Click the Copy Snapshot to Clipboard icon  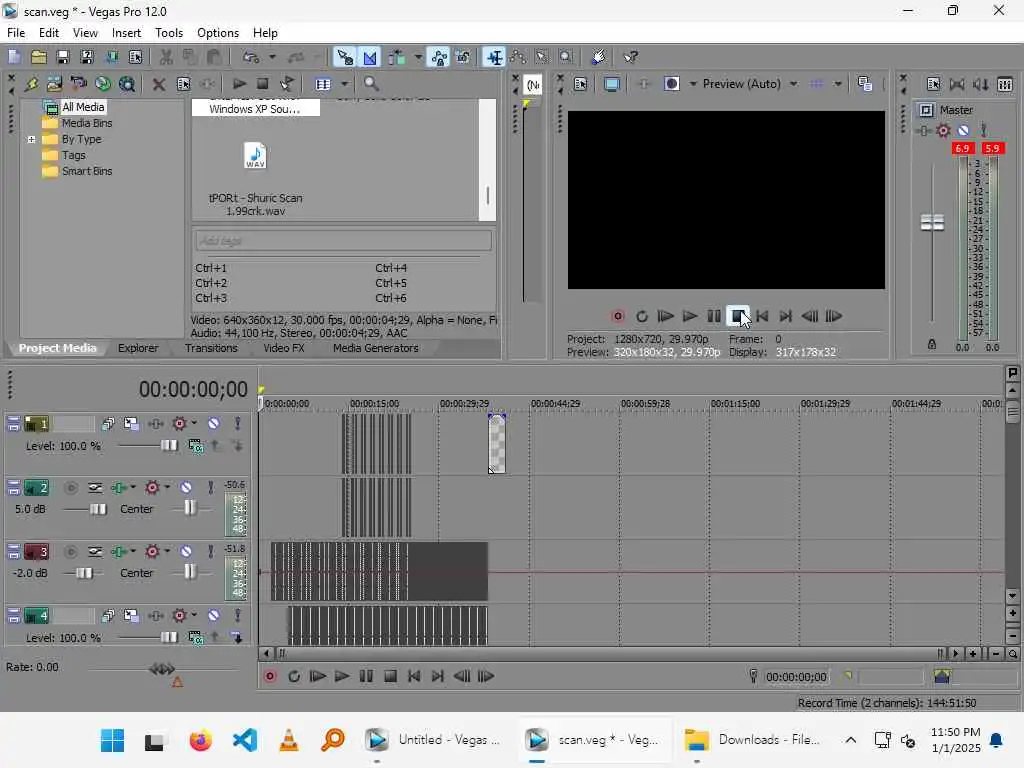tap(865, 84)
